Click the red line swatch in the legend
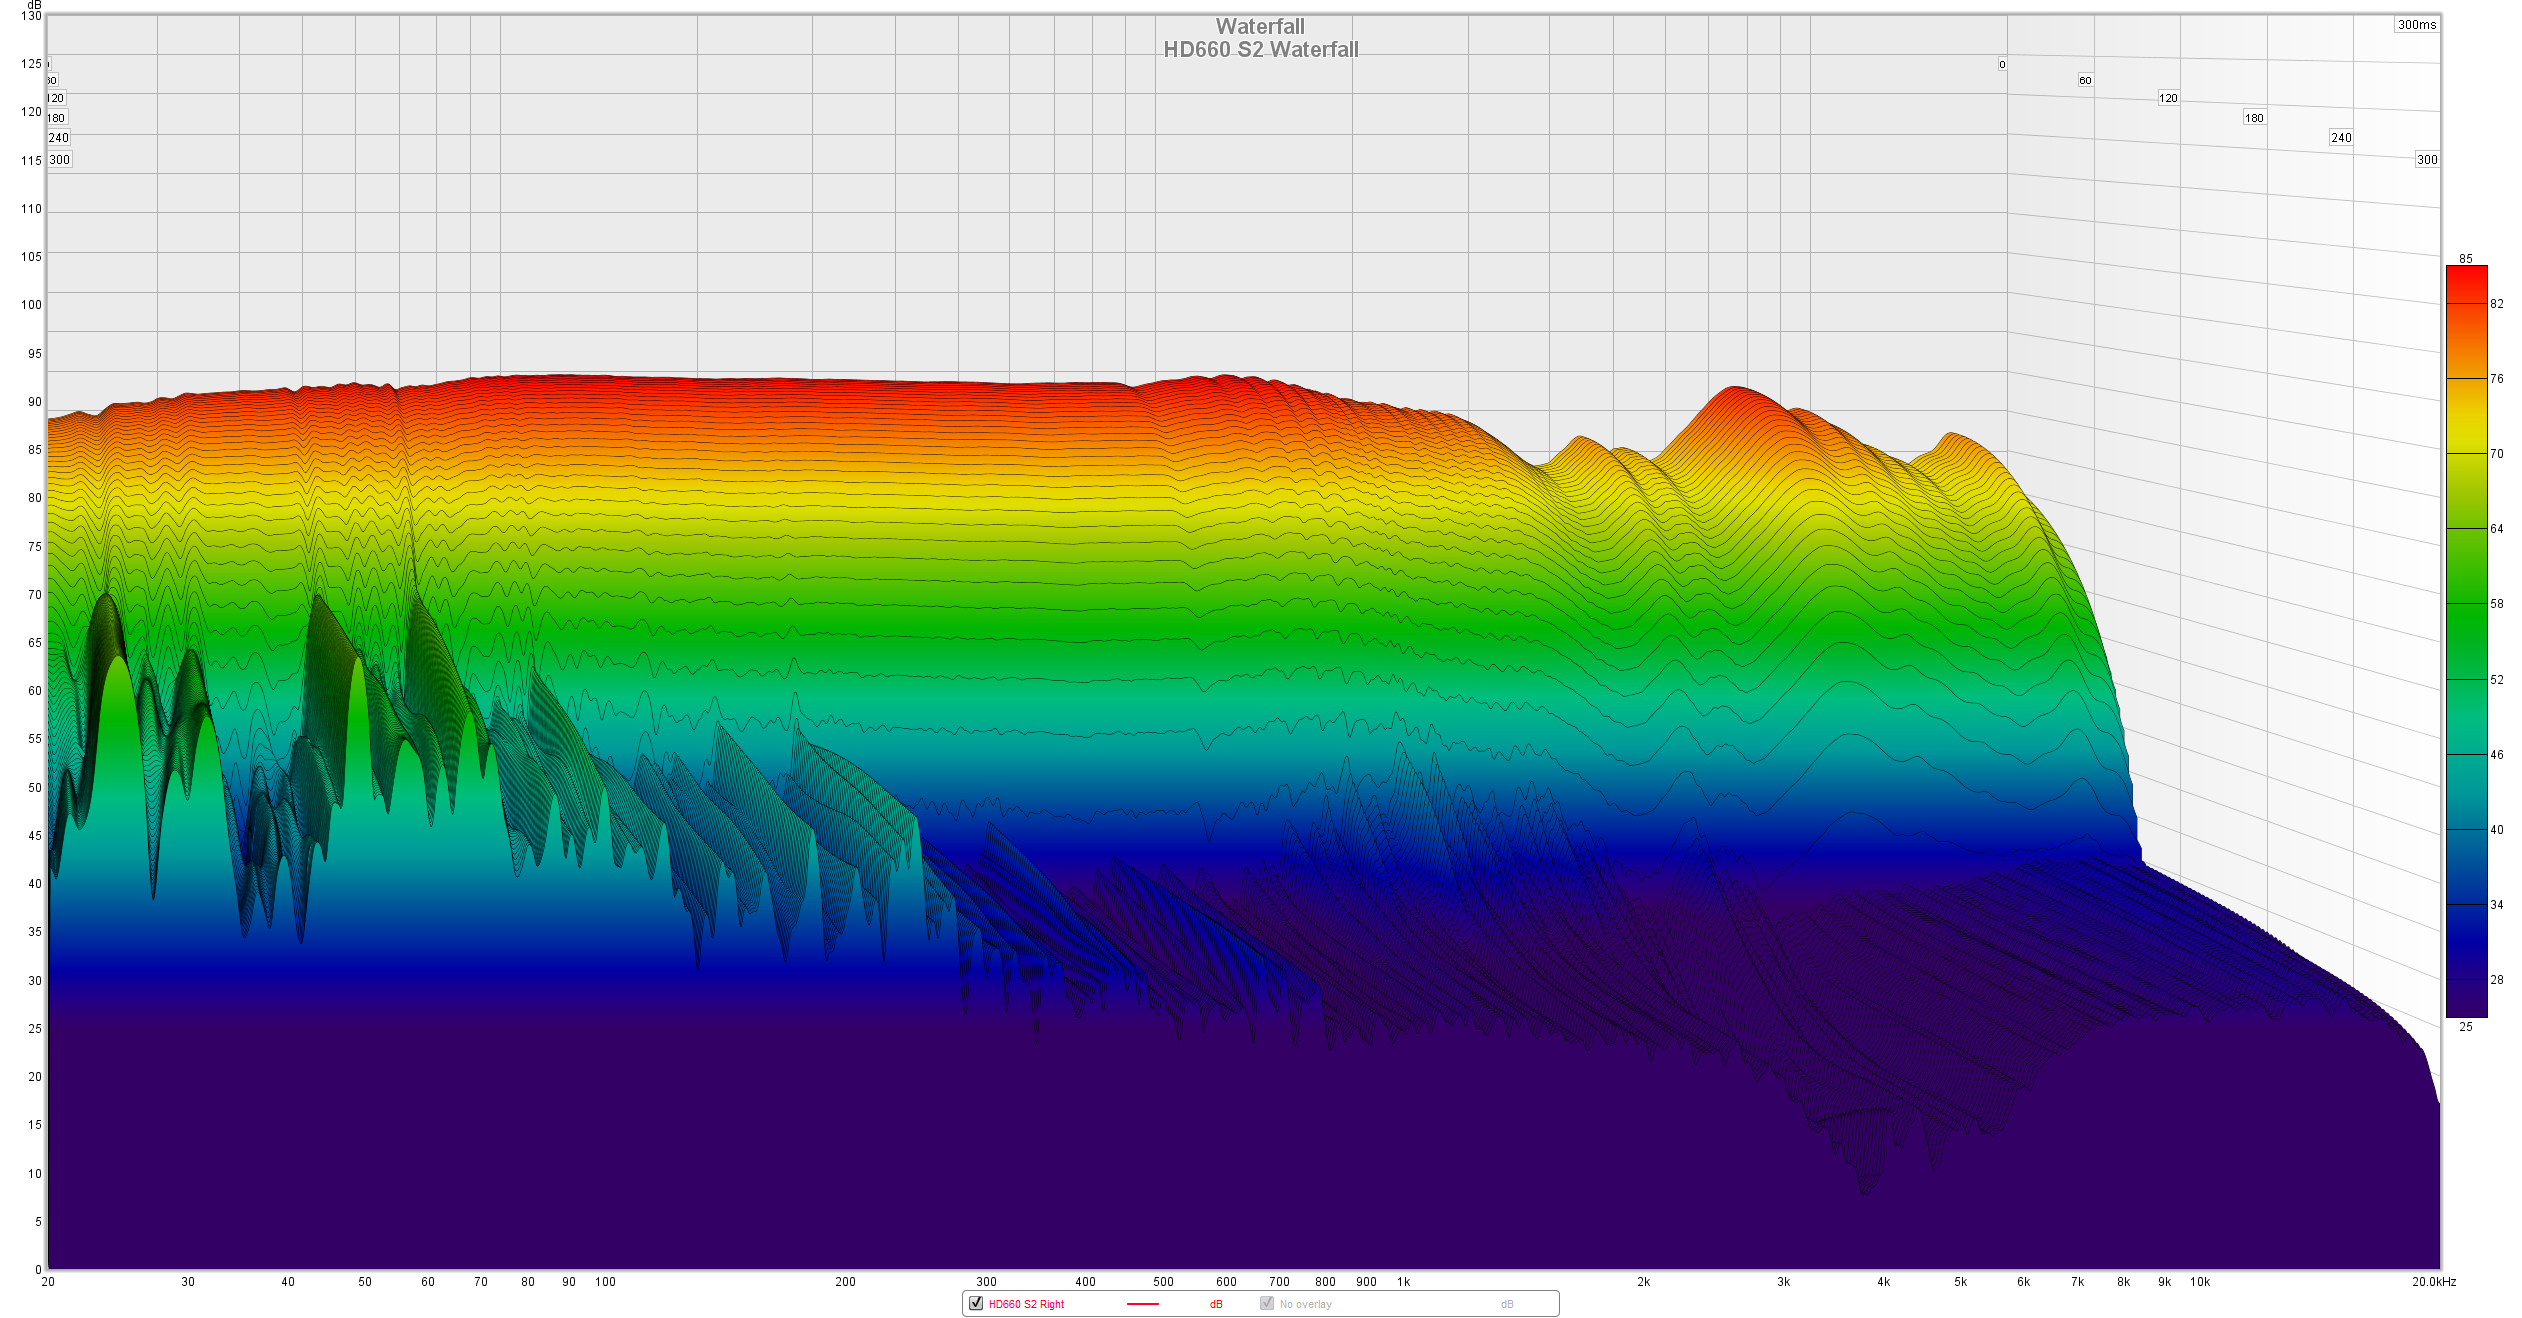The height and width of the screenshot is (1318, 2522). pos(1142,1304)
